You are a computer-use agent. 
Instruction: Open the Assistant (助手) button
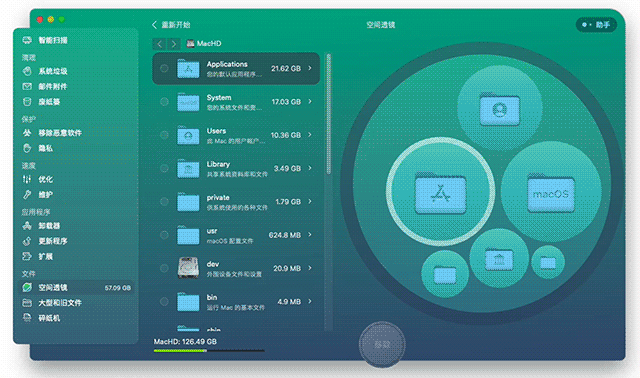coord(596,25)
